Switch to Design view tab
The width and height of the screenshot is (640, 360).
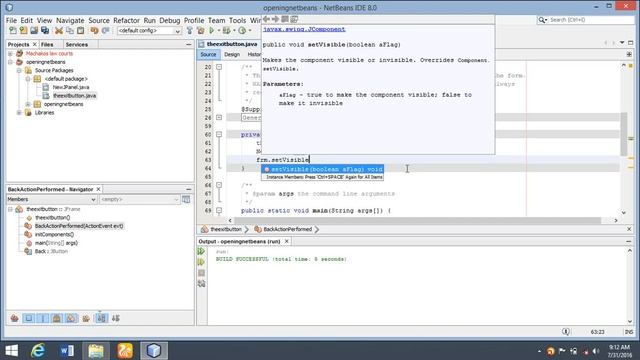232,54
